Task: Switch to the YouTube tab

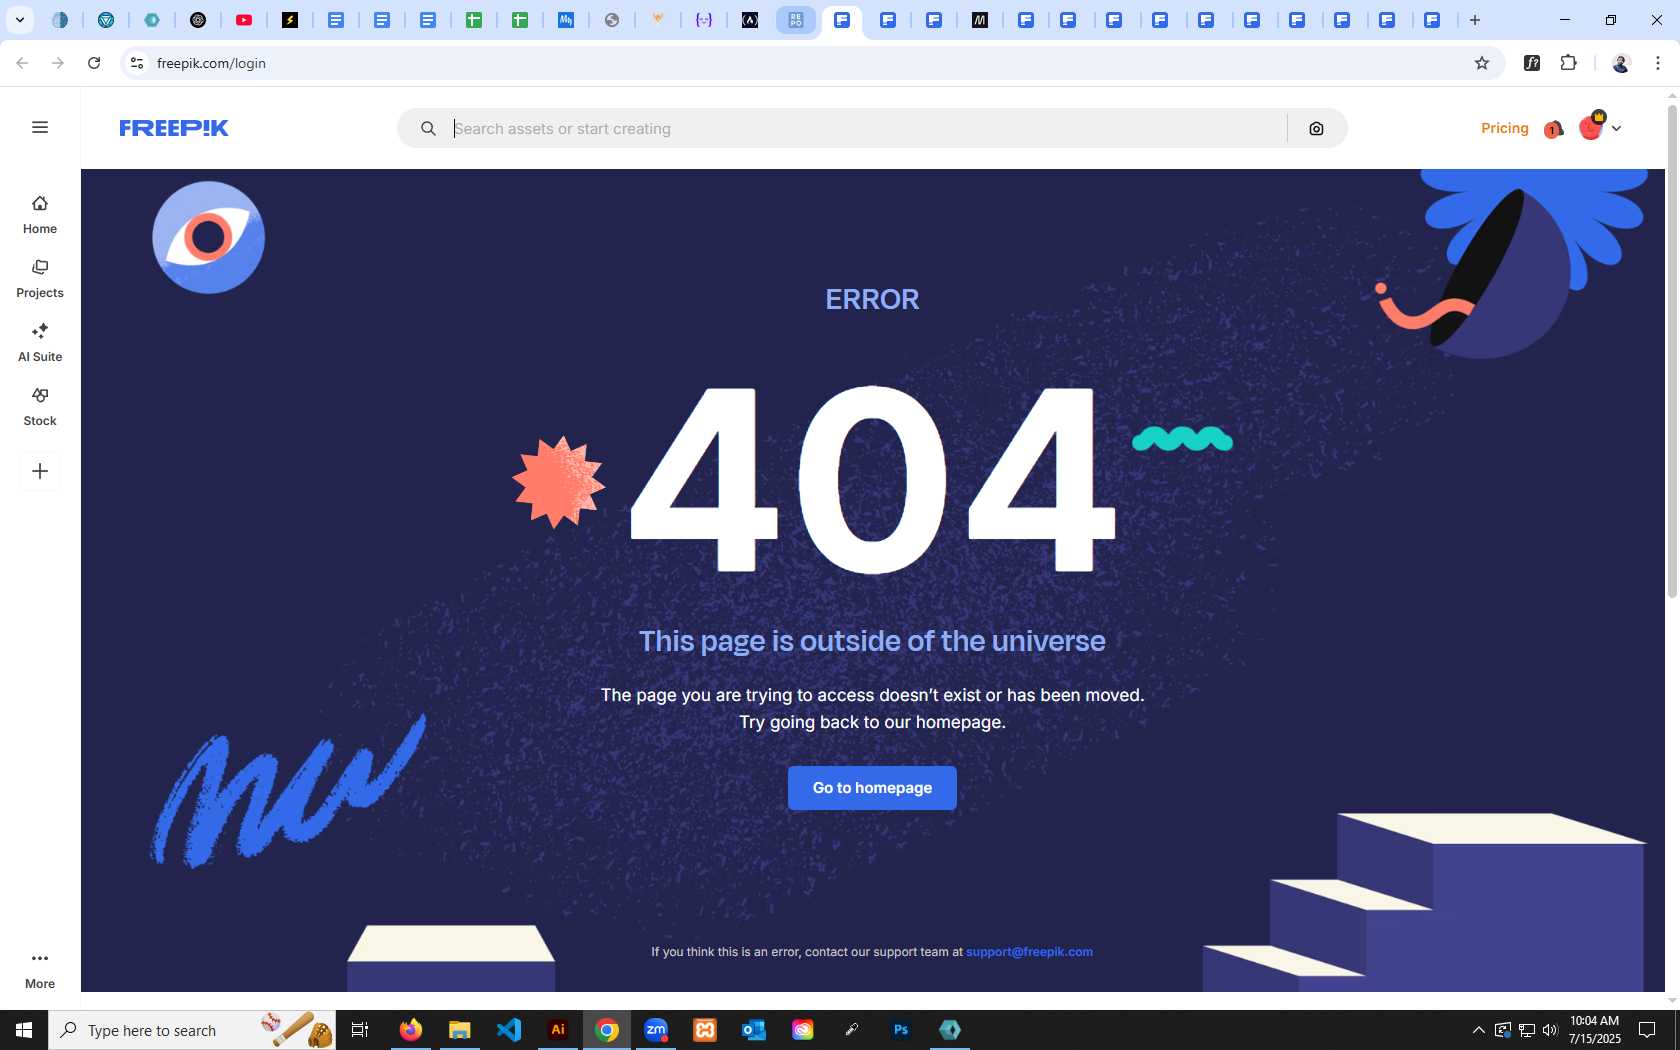Action: pos(244,20)
